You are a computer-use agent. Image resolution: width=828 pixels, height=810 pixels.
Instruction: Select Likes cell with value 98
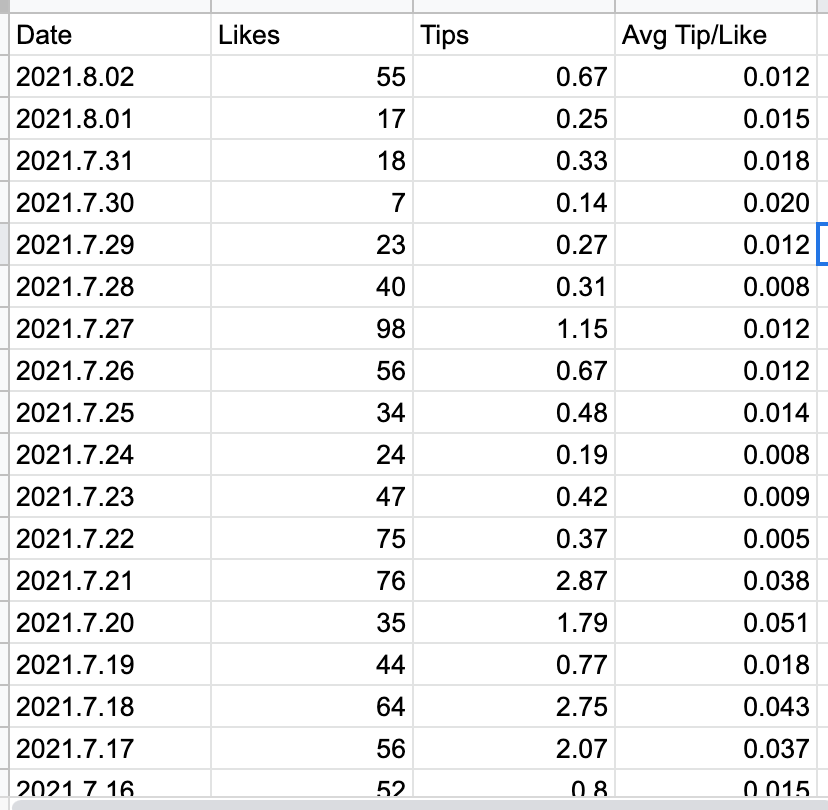(312, 328)
